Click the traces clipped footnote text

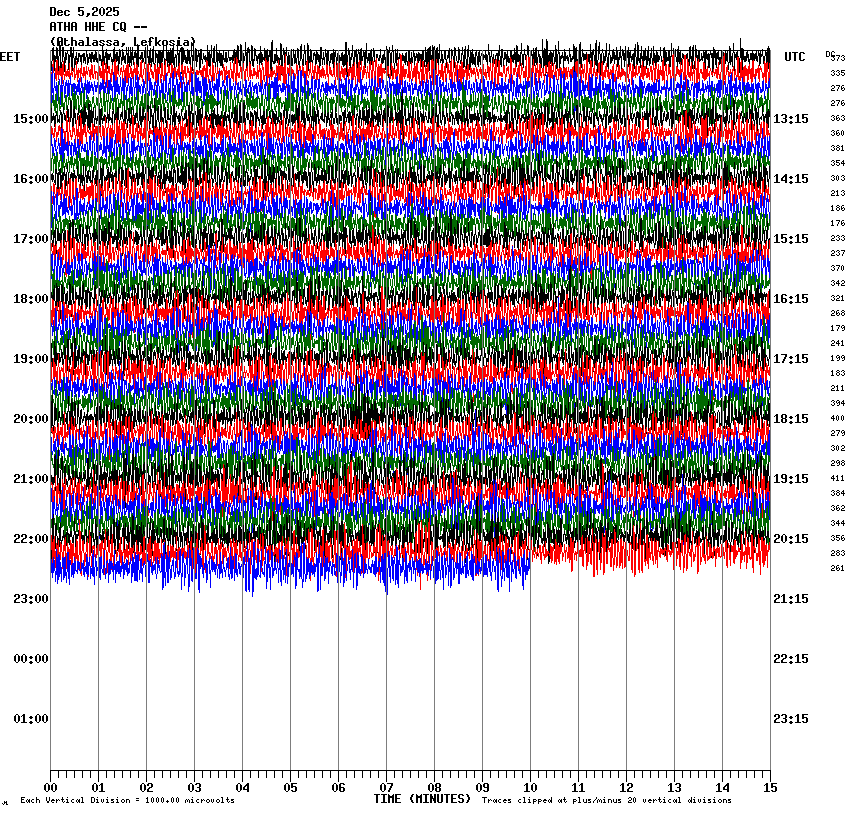click(606, 800)
